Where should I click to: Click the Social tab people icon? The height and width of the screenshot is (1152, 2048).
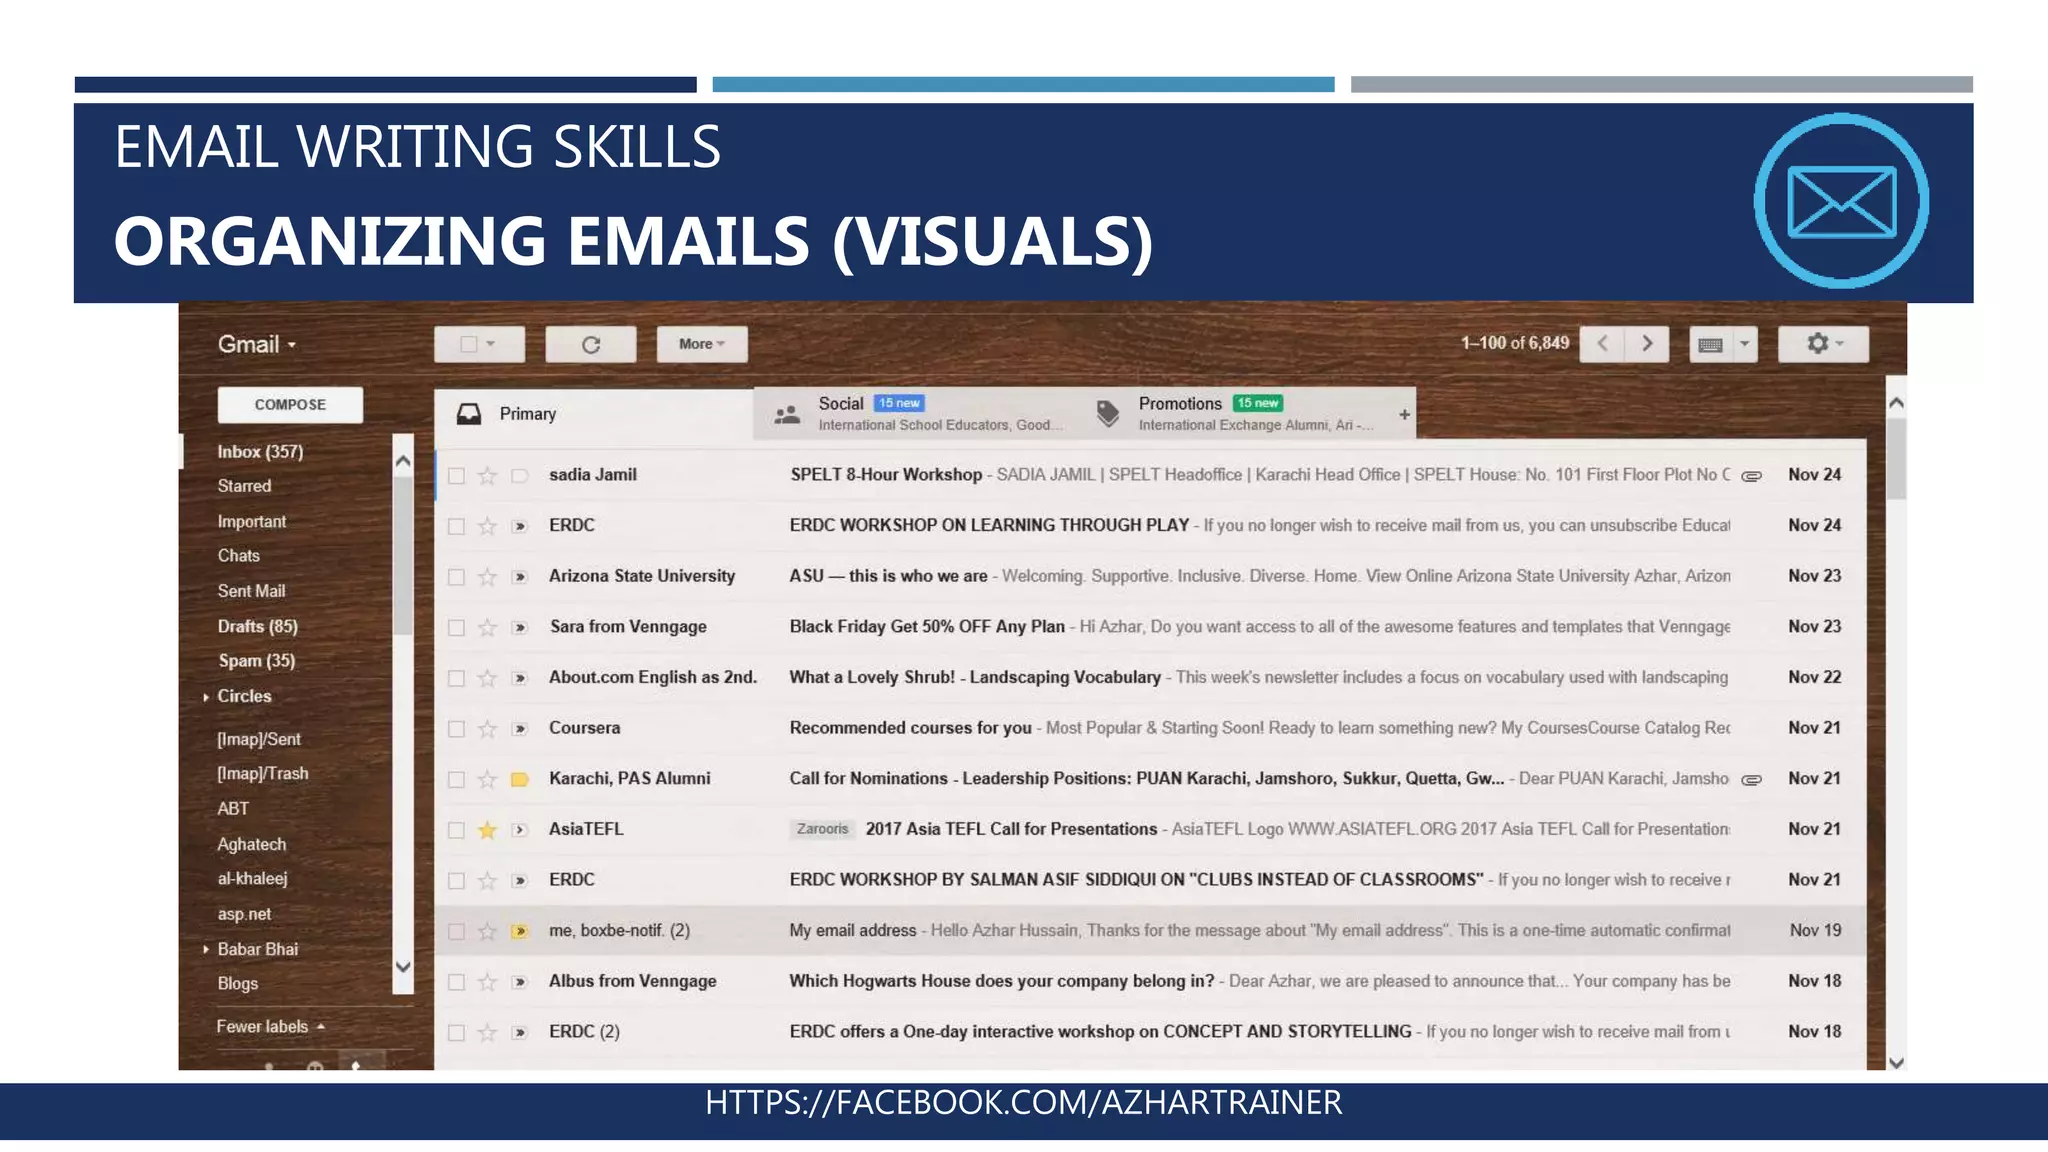click(x=788, y=414)
